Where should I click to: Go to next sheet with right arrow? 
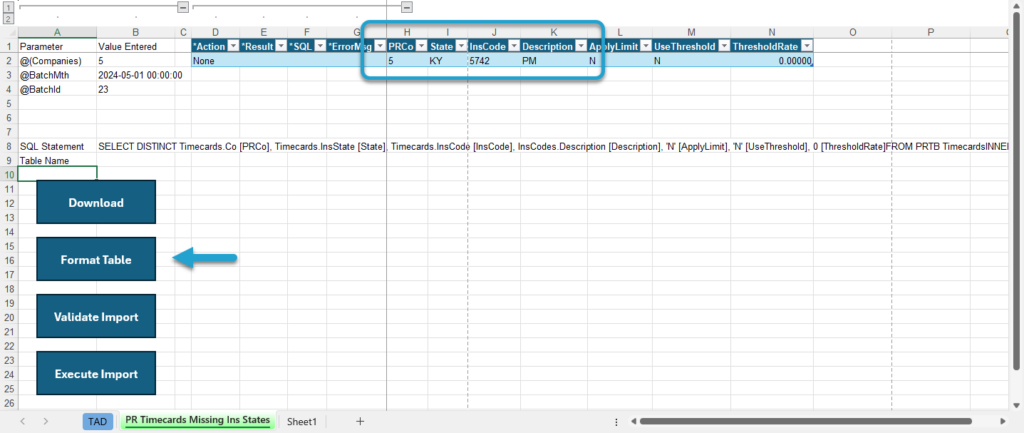45,421
